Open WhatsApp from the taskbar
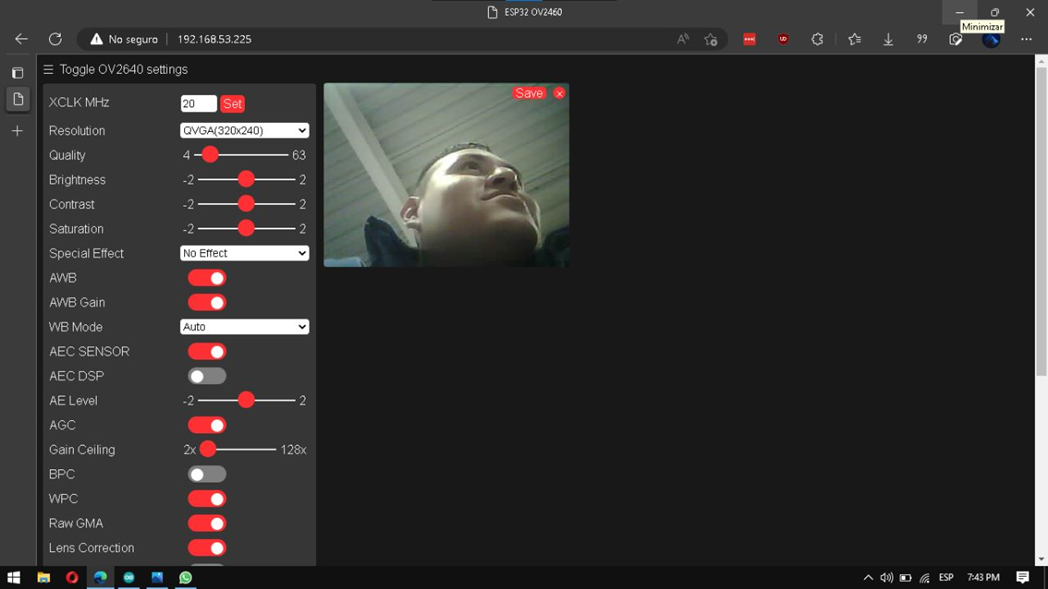Image resolution: width=1048 pixels, height=589 pixels. (186, 577)
